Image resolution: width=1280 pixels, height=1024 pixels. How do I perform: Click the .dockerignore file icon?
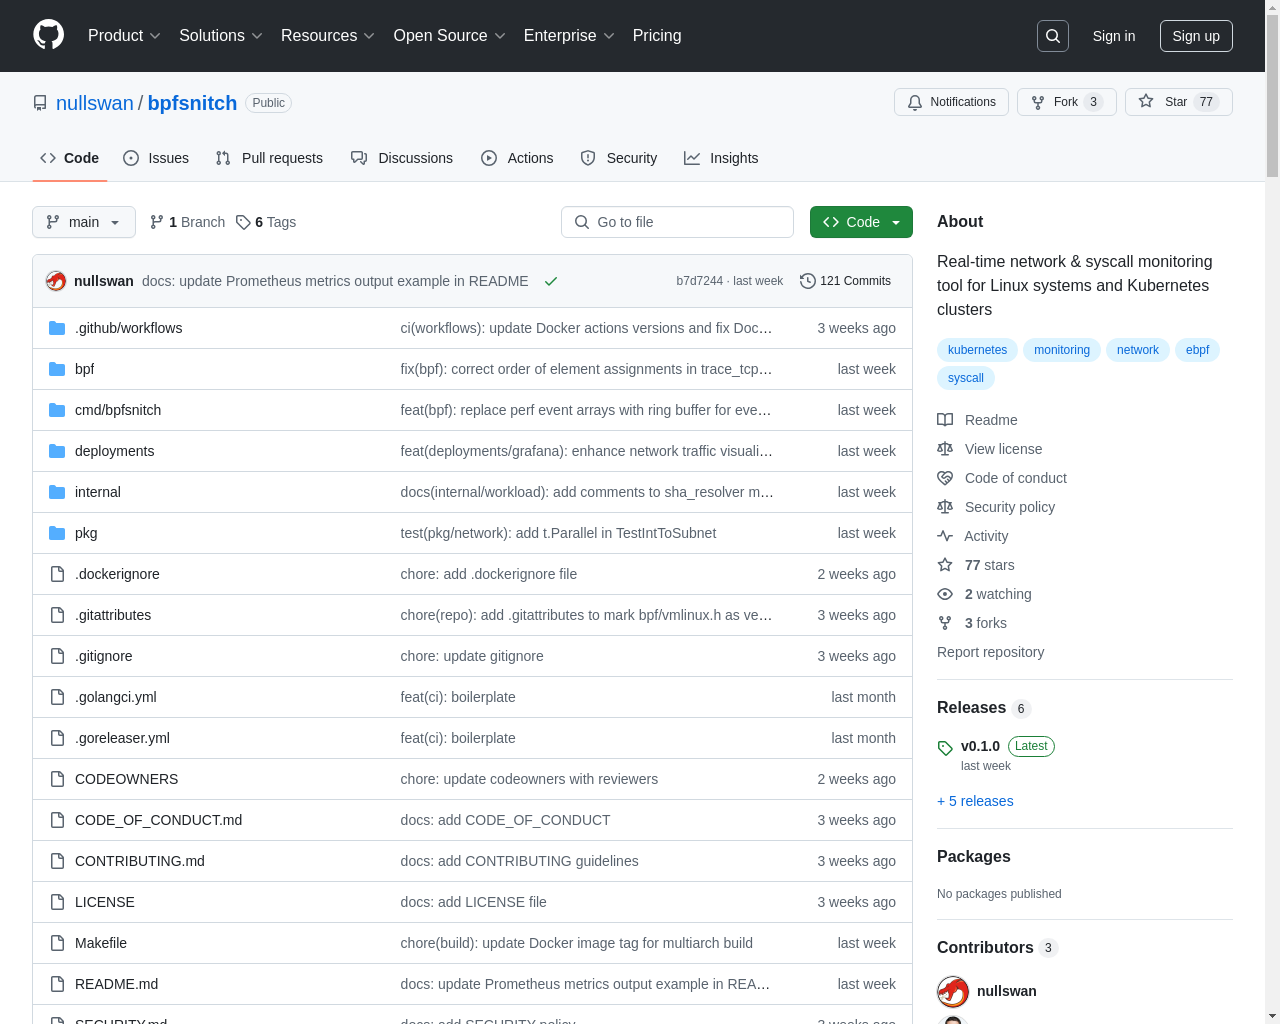tap(57, 574)
